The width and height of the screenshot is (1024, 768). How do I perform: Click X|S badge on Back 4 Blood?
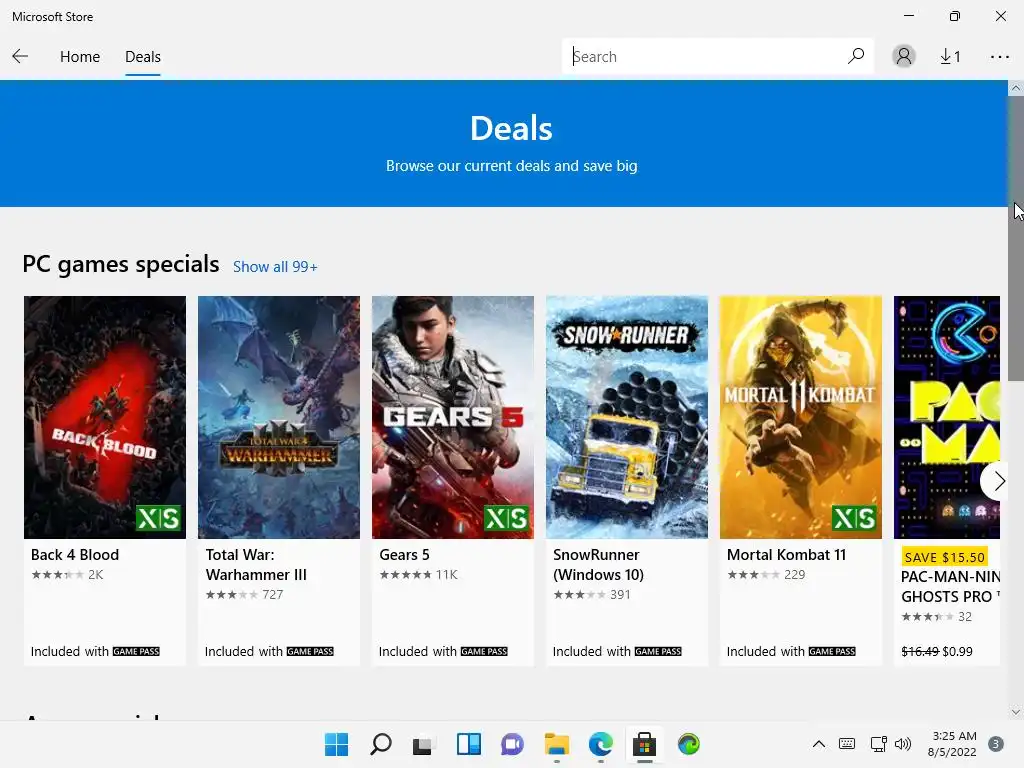pyautogui.click(x=159, y=519)
